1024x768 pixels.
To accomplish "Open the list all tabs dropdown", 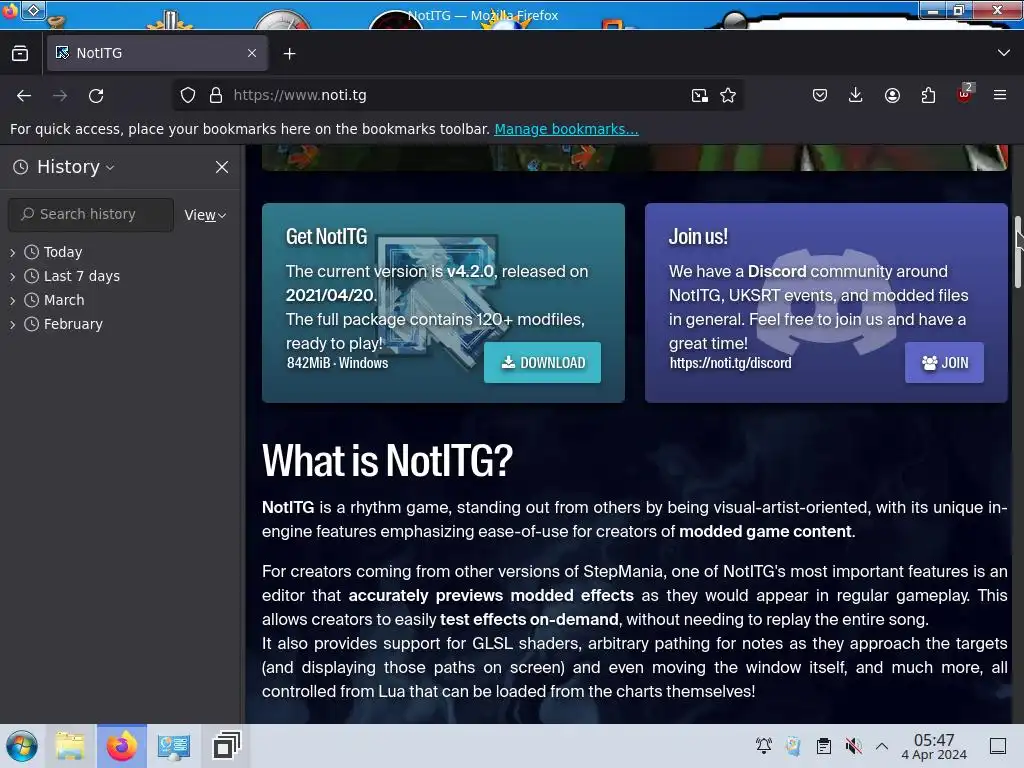I will [x=1004, y=53].
